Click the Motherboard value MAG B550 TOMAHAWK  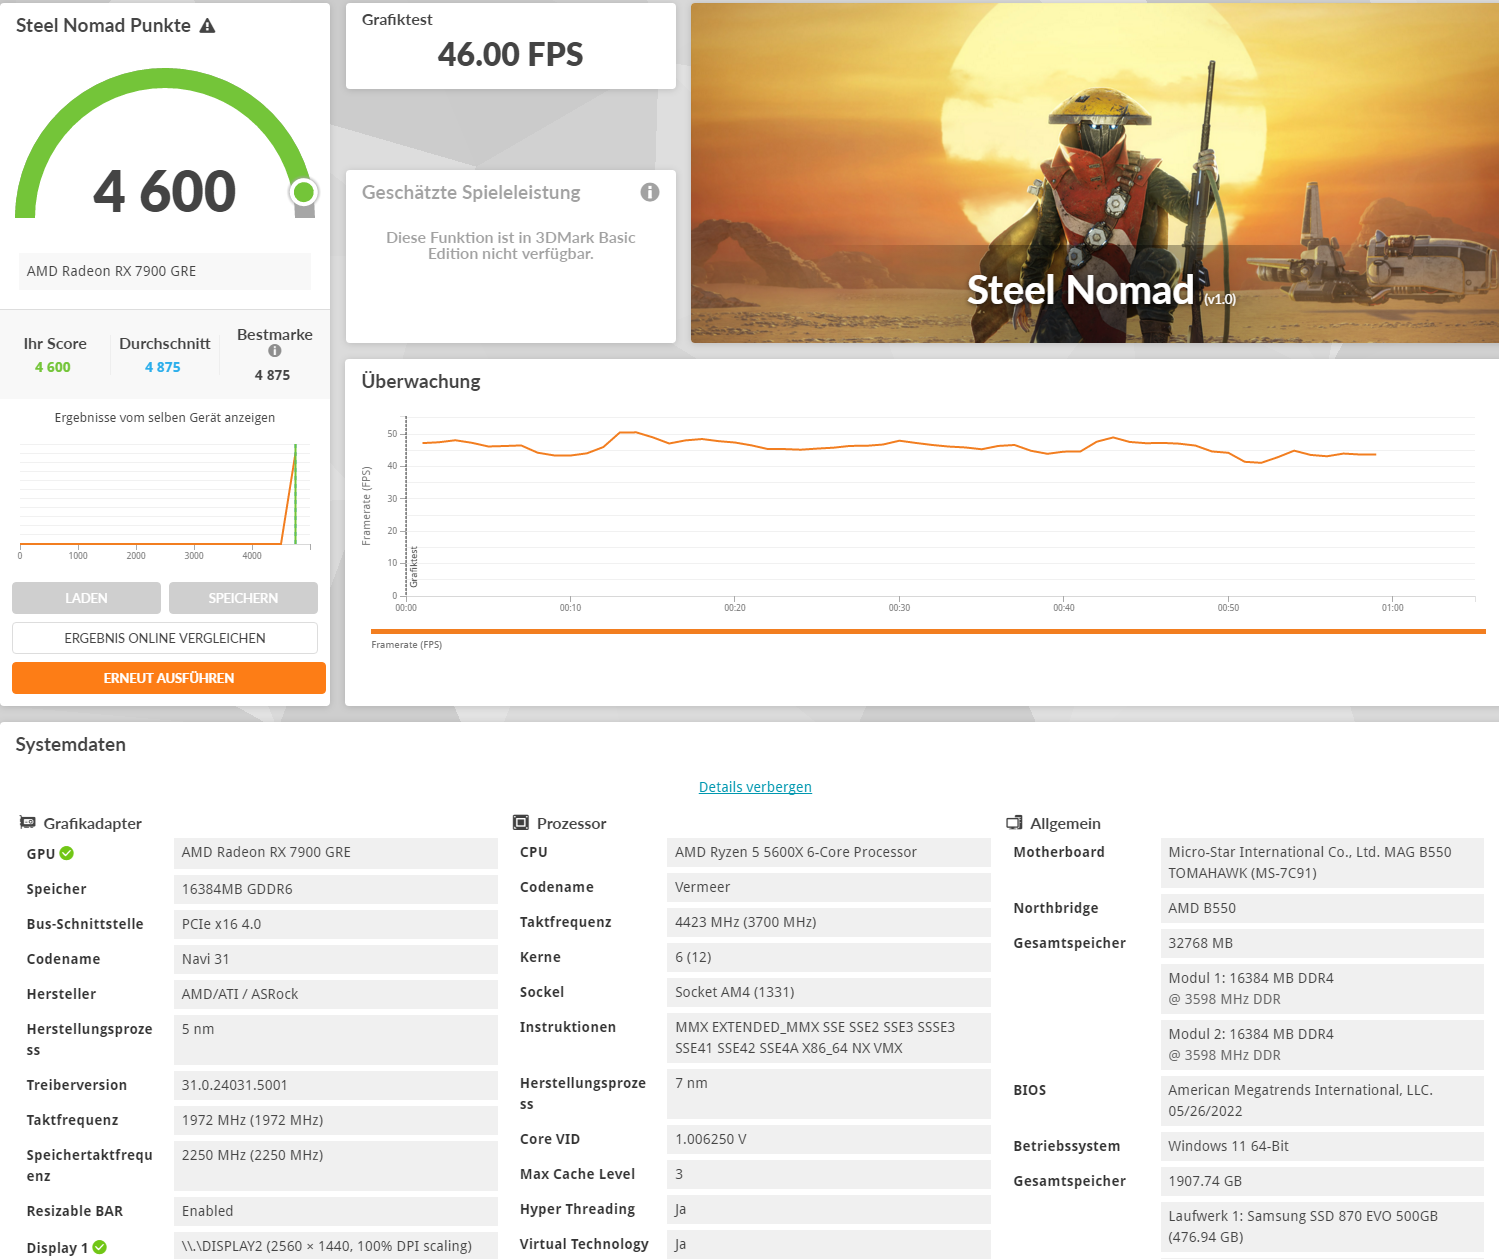[x=1322, y=863]
